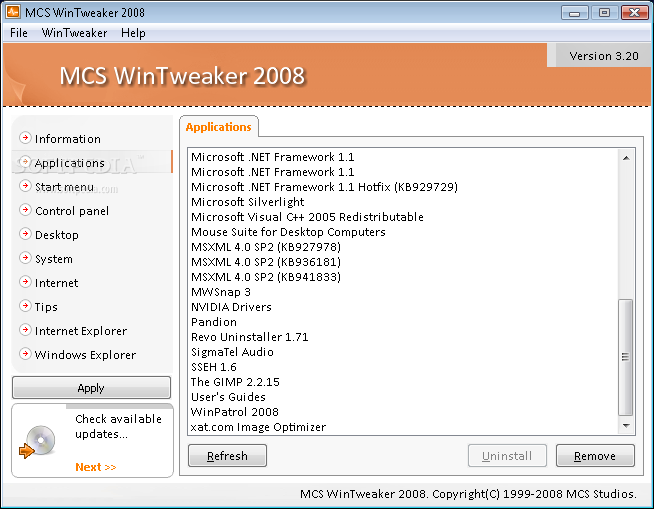Click the CD update icon
Screen dimensions: 654x509
click(38, 441)
